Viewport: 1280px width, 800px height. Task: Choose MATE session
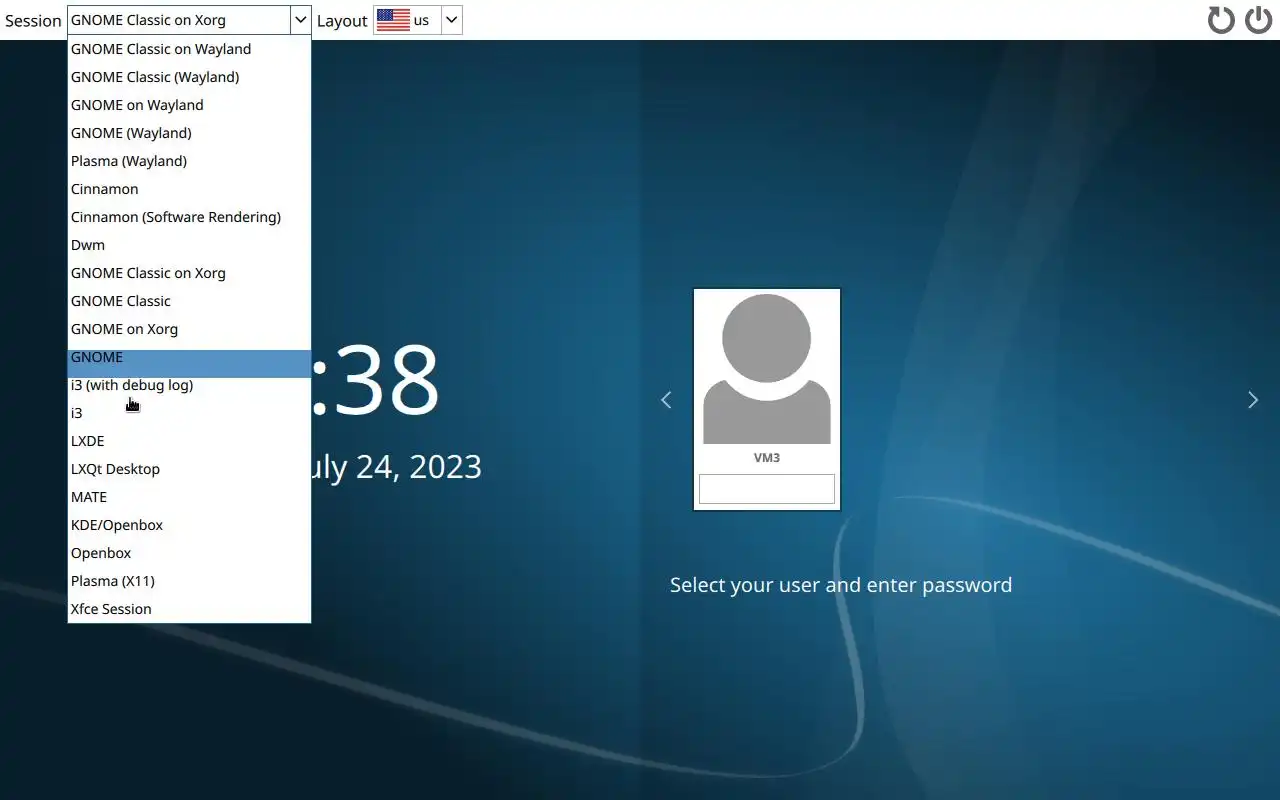(x=189, y=497)
